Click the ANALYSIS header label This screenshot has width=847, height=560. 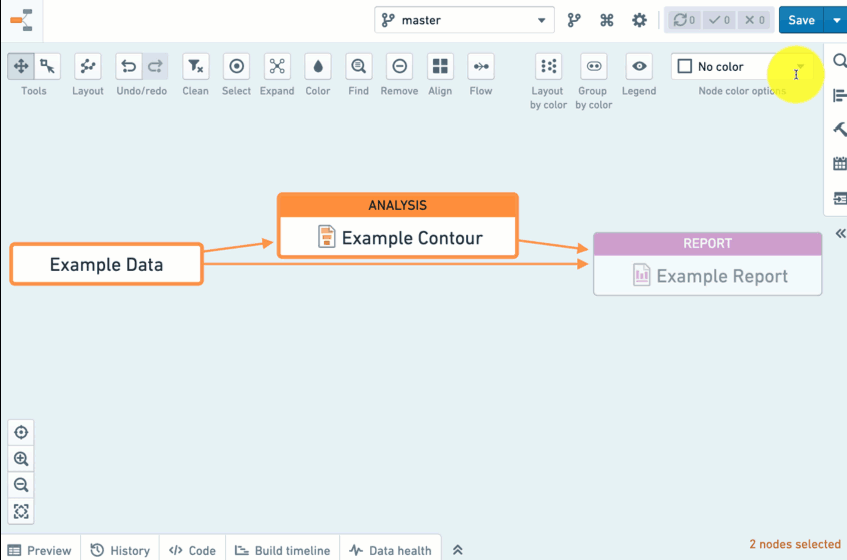[x=398, y=205]
